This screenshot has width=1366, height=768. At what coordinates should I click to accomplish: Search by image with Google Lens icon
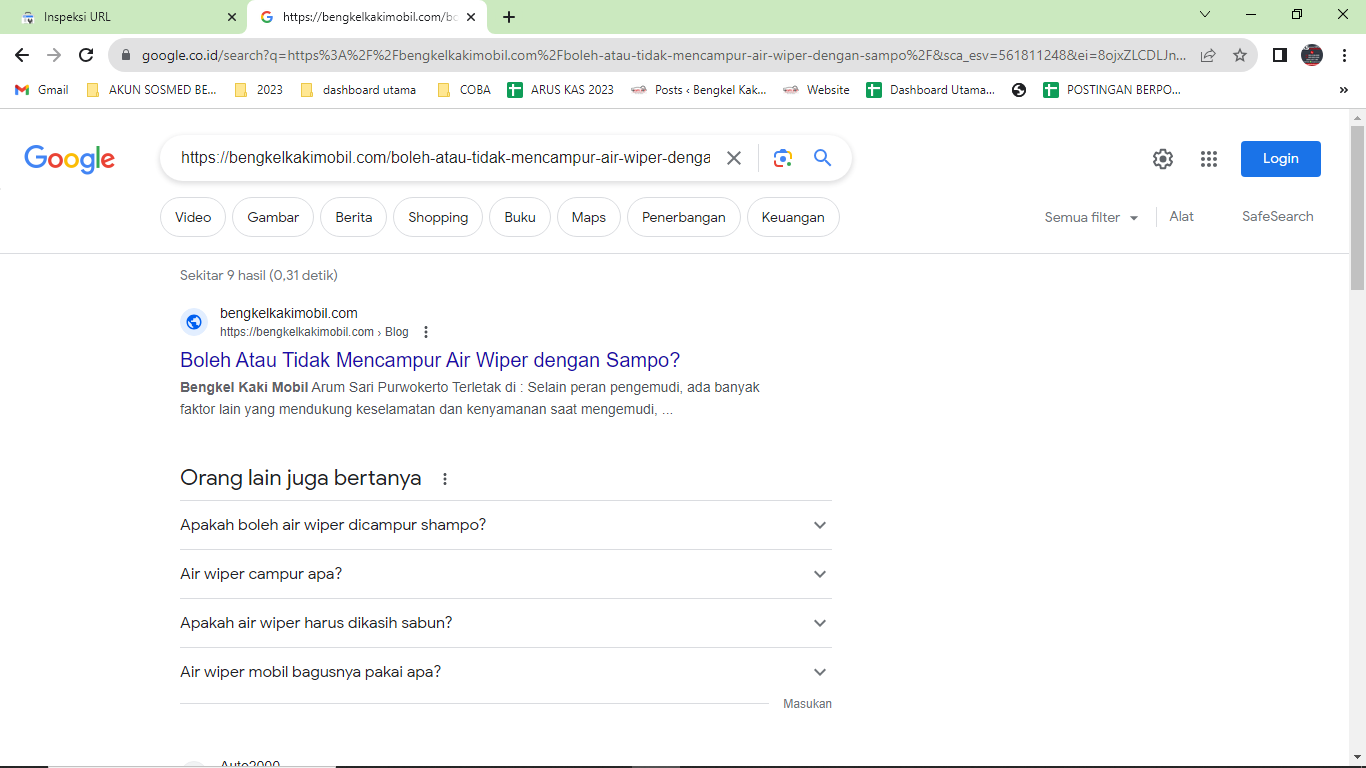click(782, 158)
